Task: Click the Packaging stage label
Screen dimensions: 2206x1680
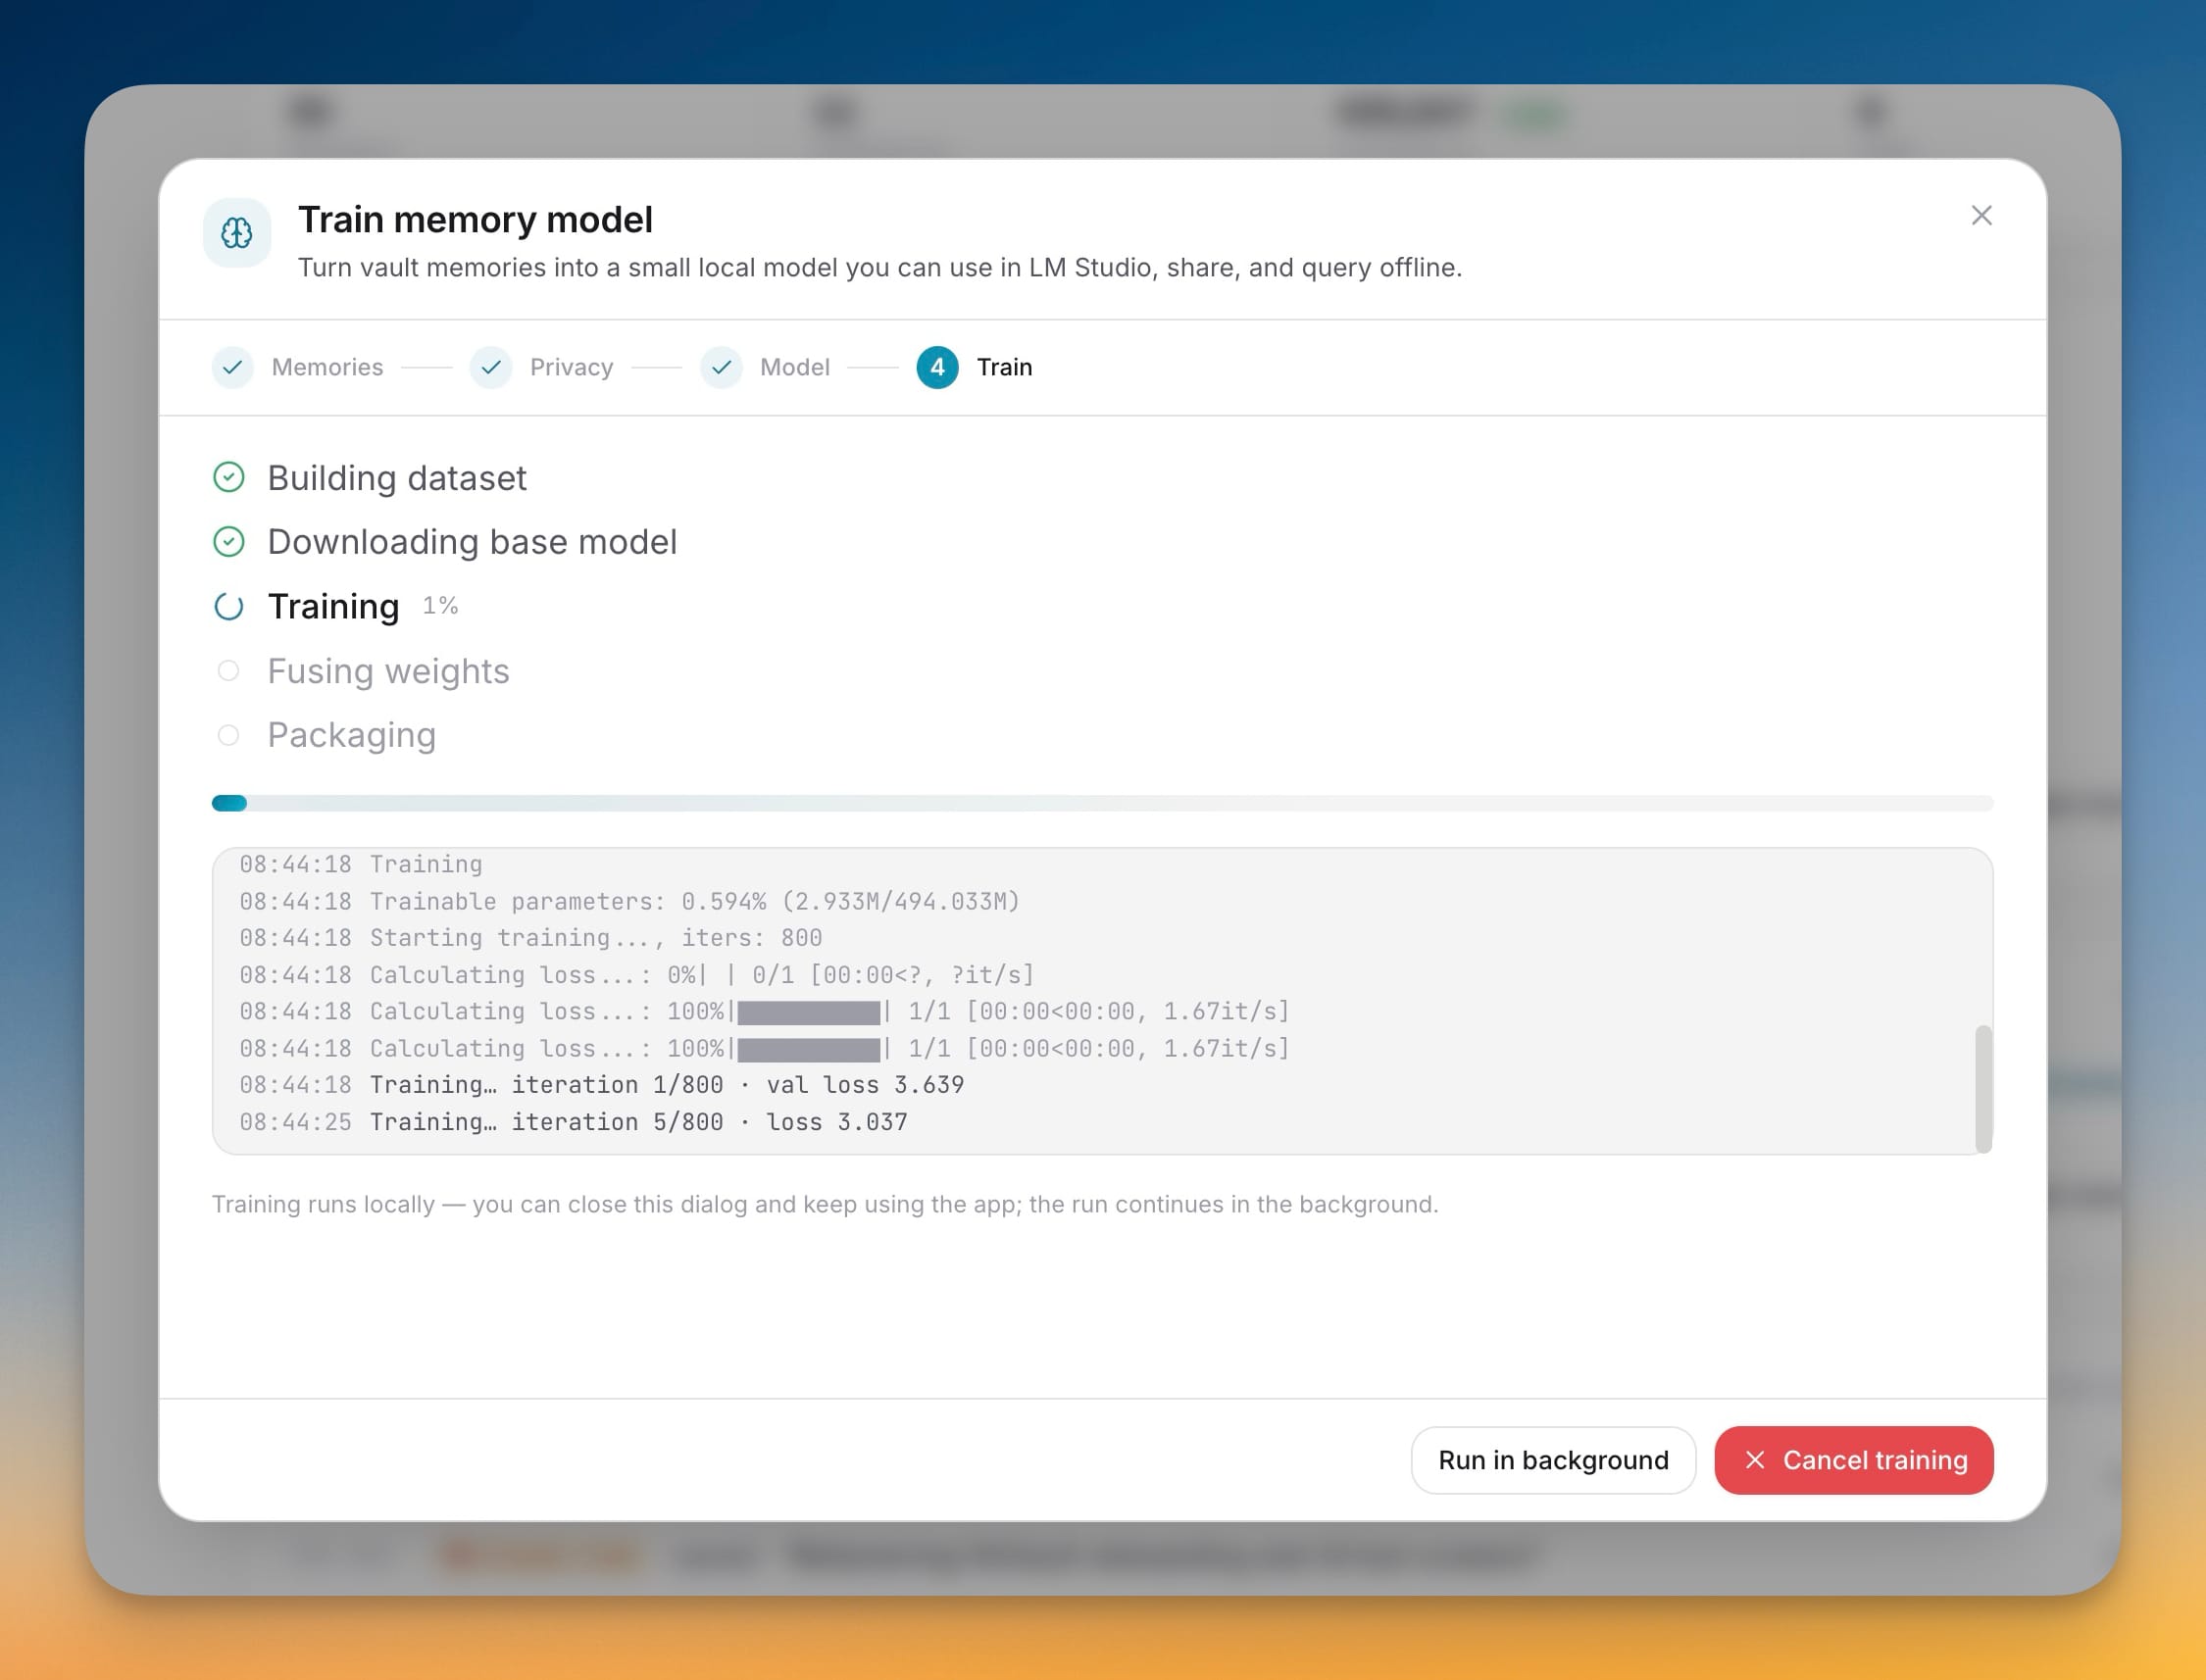Action: [351, 735]
